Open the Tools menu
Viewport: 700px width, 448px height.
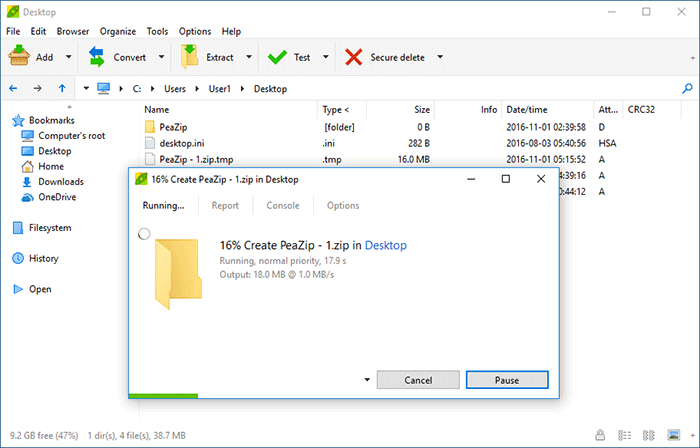coord(157,31)
